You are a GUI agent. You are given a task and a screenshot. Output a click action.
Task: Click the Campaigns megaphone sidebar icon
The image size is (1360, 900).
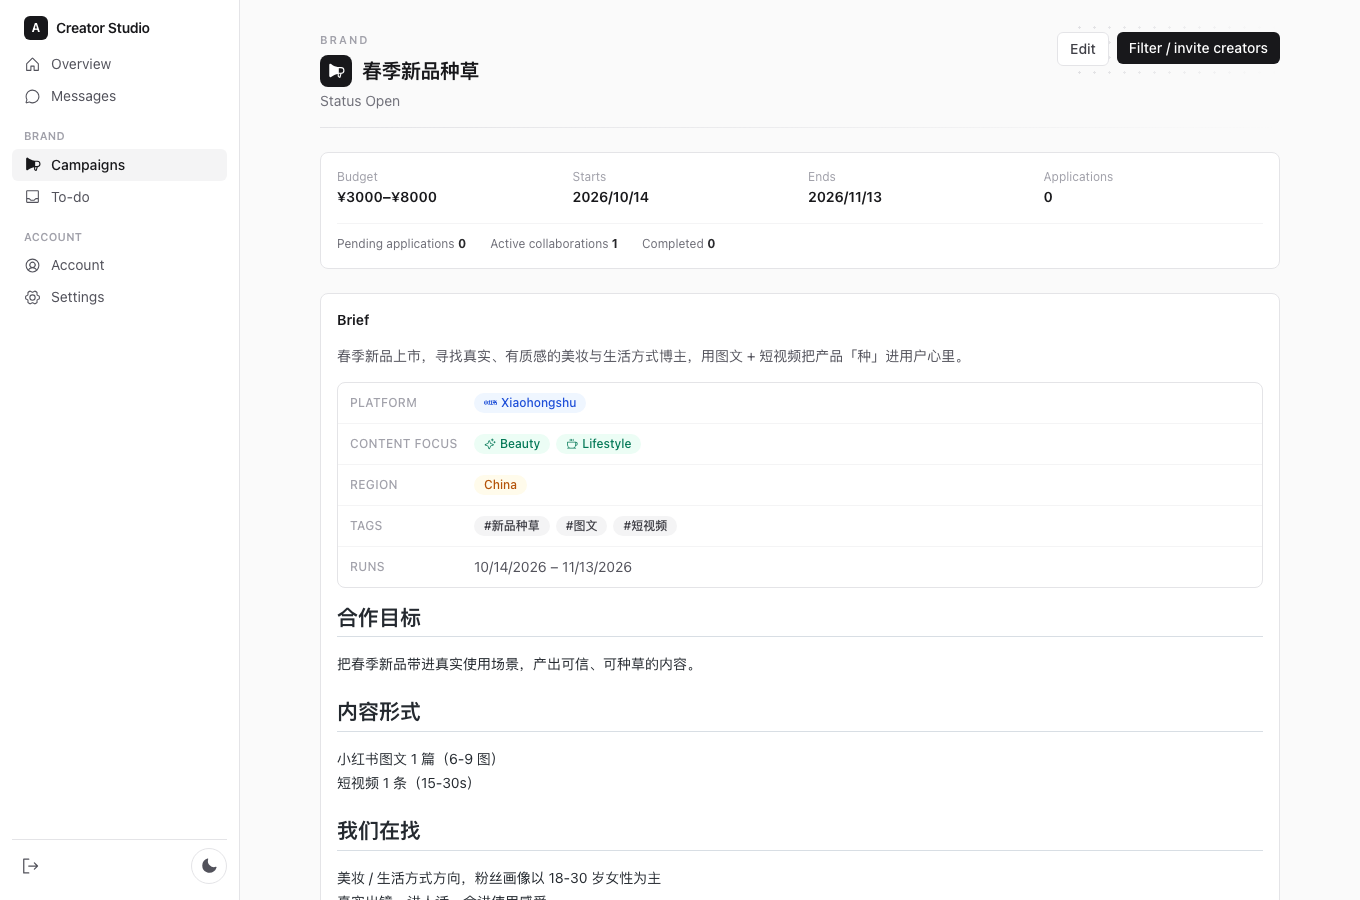pos(32,165)
